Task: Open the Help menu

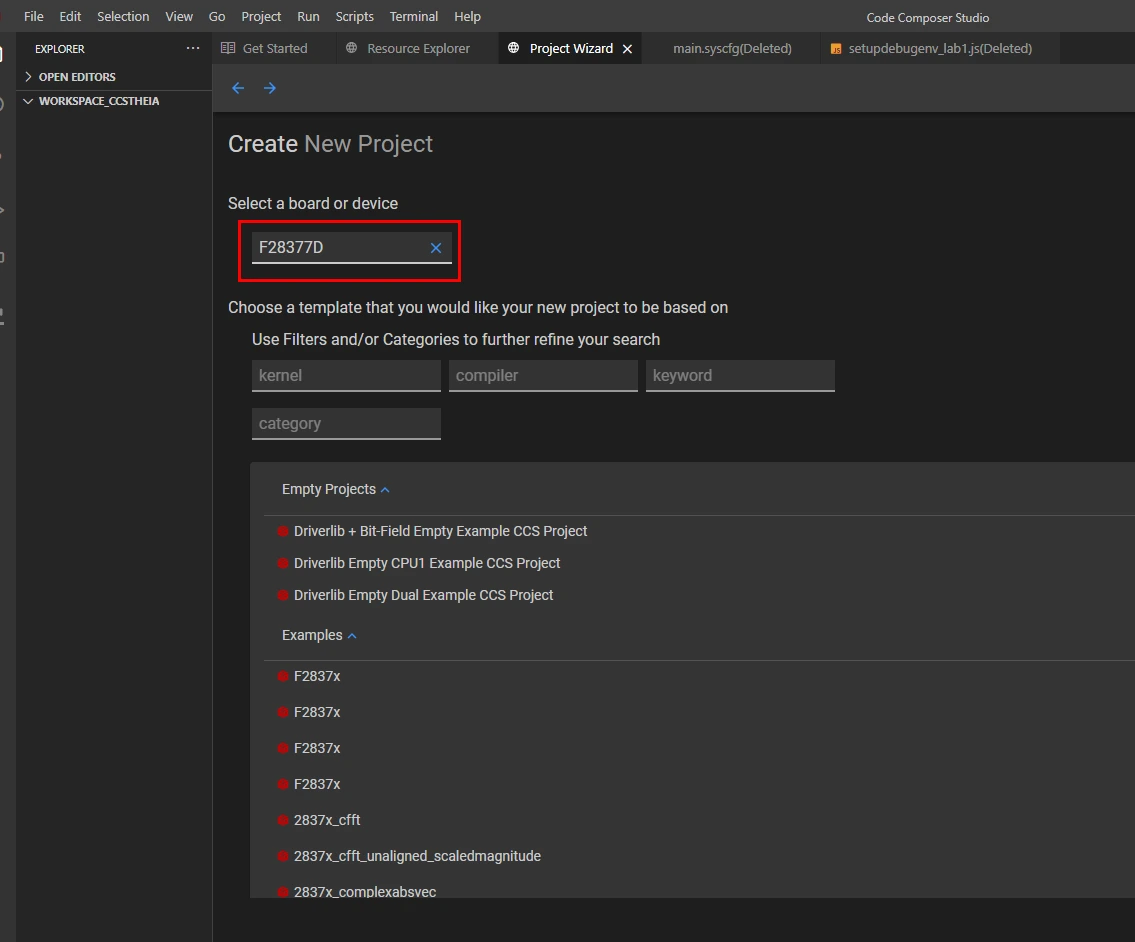Action: 467,16
